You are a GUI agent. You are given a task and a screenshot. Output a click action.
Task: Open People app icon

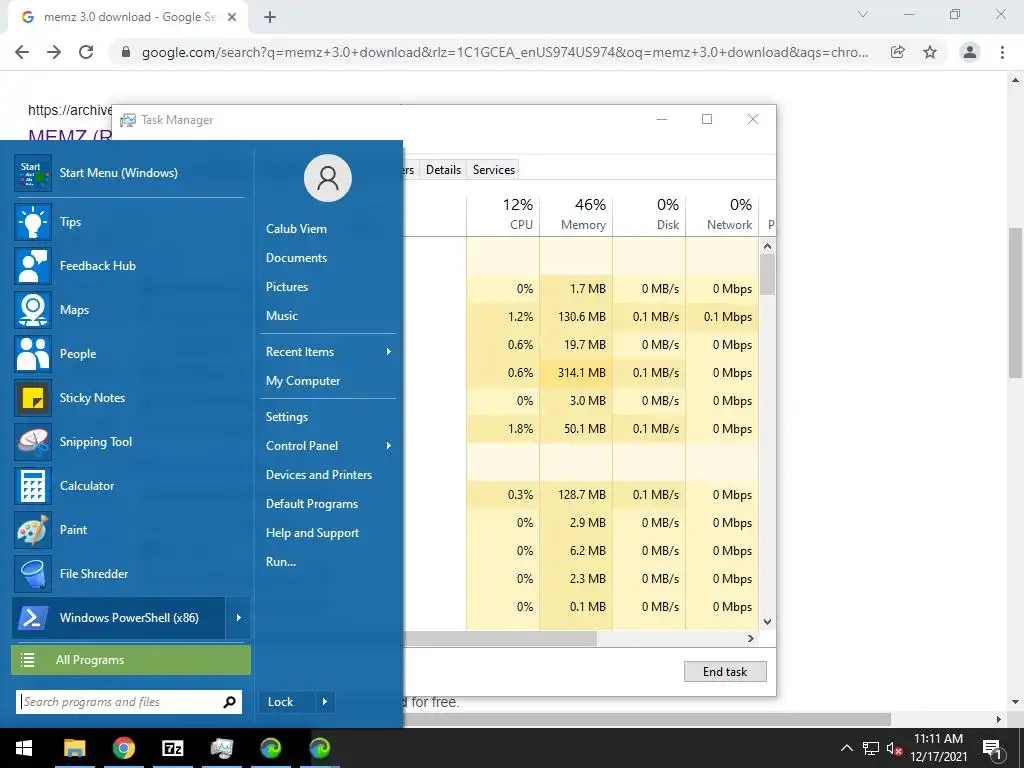click(x=33, y=354)
